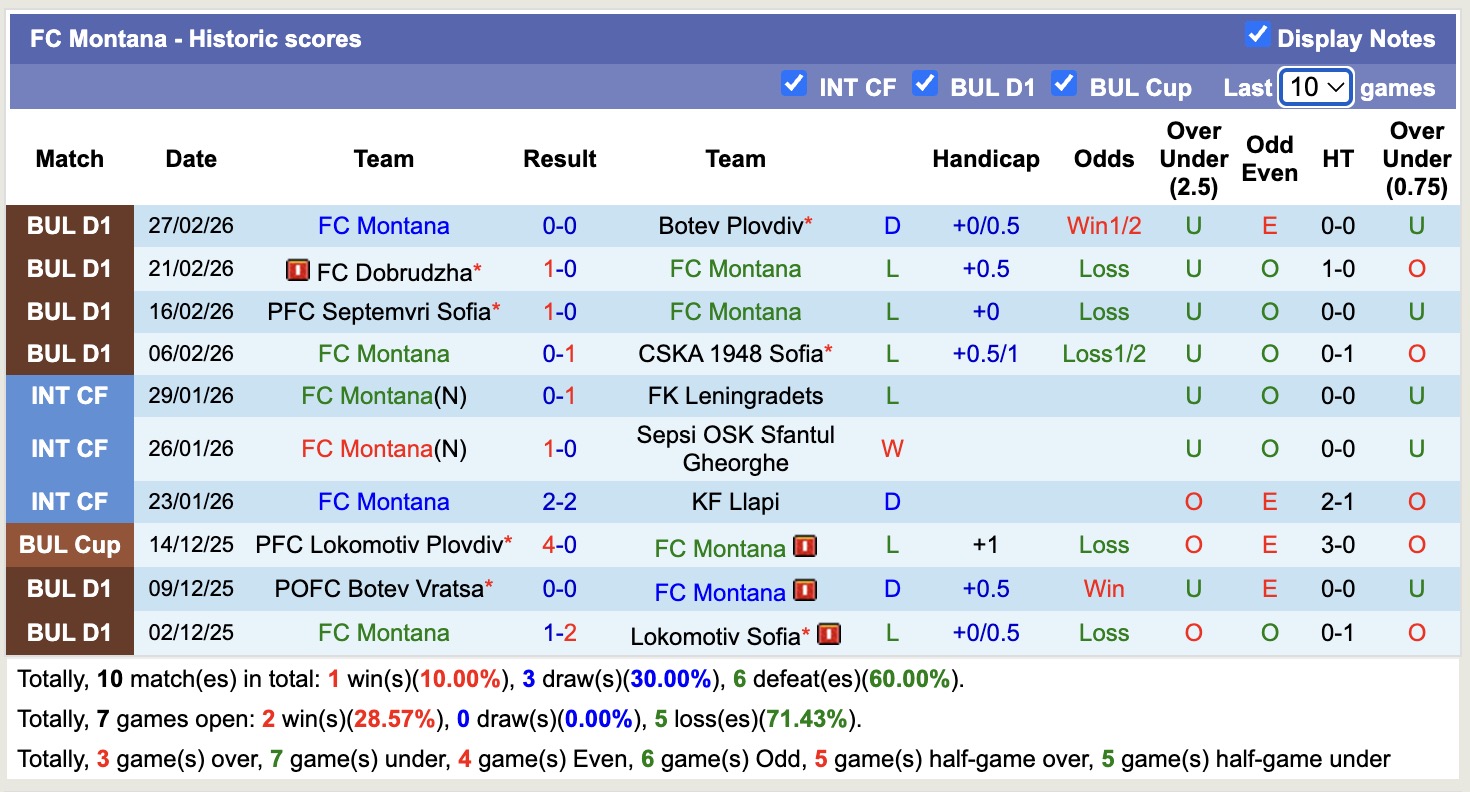The height and width of the screenshot is (792, 1470).
Task: Open the last games count dropdown
Action: point(1316,87)
